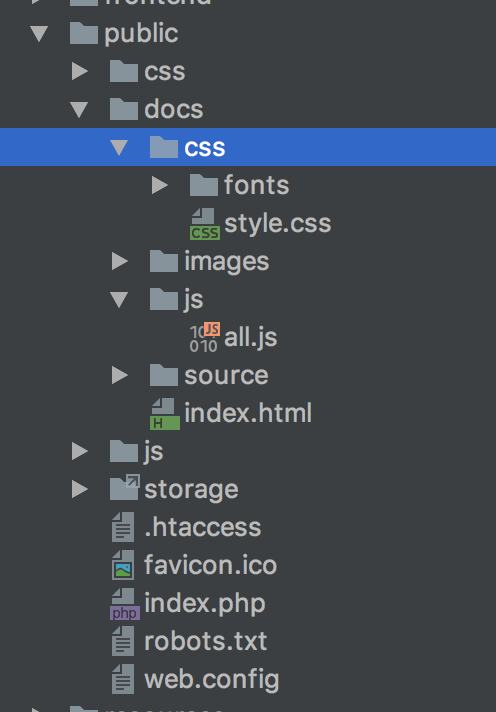Collapse the public folder arrow
The height and width of the screenshot is (712, 496).
39,34
